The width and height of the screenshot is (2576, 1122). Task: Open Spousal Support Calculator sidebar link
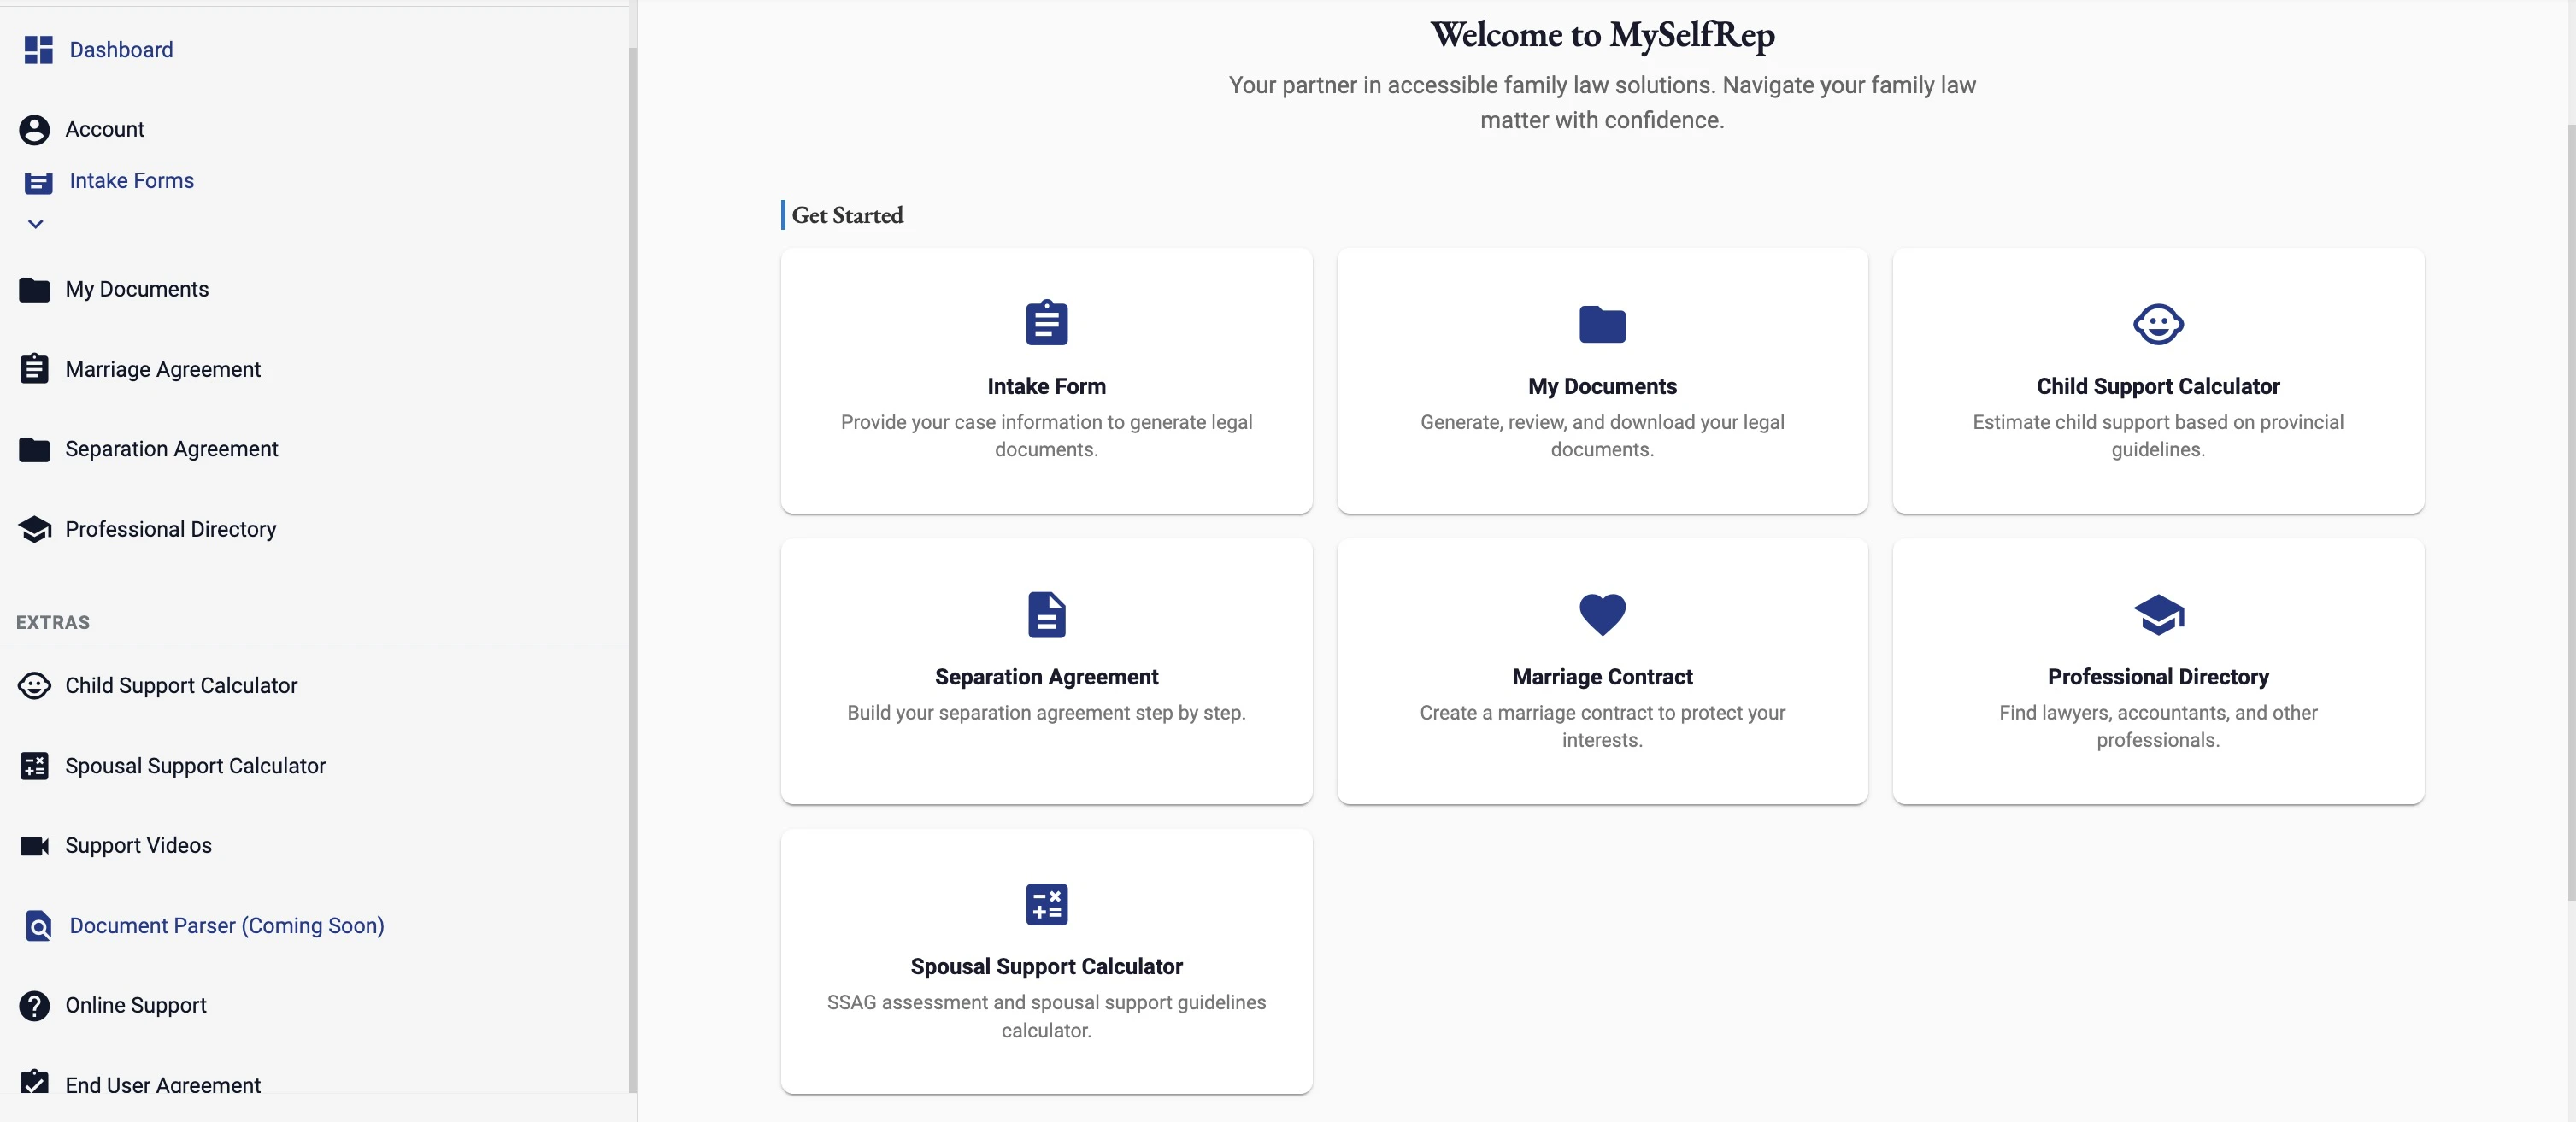195,766
